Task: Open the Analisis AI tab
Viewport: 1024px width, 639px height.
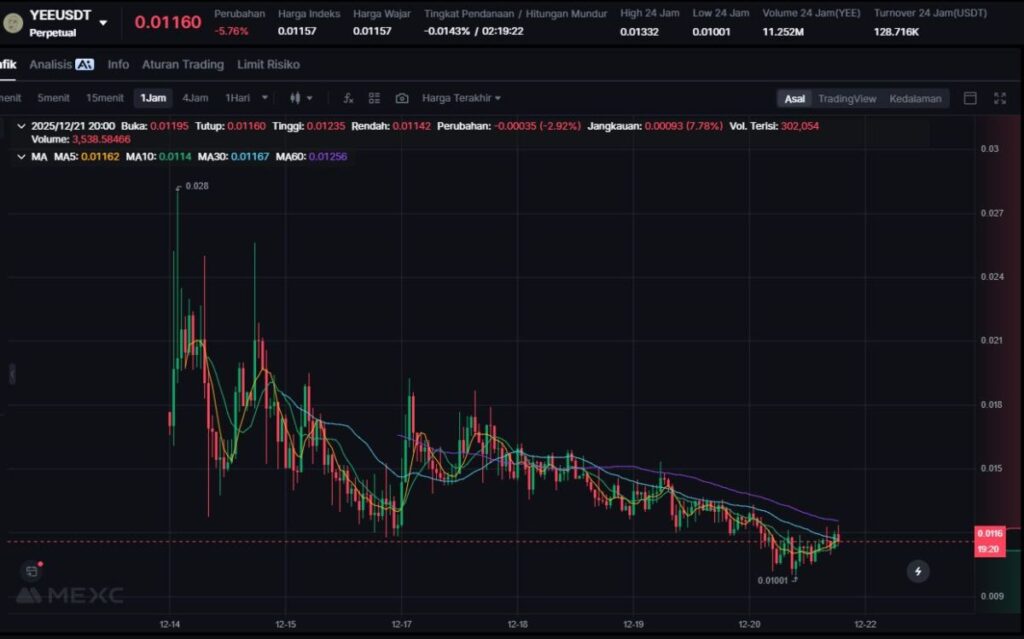Action: coord(61,64)
